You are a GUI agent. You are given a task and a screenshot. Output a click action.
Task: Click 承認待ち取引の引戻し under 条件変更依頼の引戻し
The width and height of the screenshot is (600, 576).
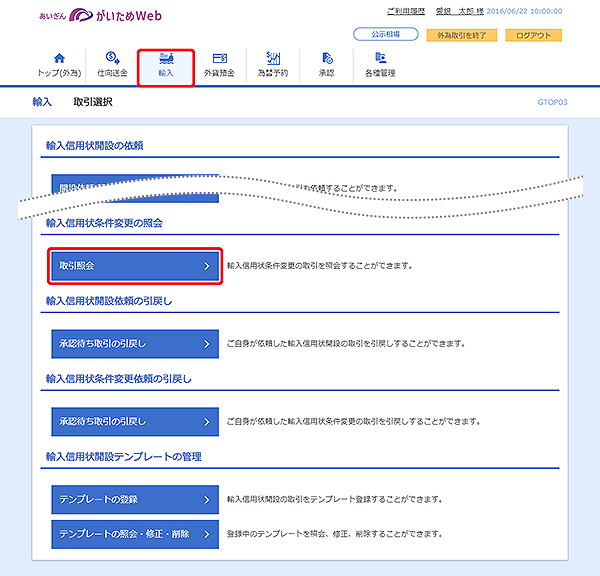pyautogui.click(x=135, y=421)
